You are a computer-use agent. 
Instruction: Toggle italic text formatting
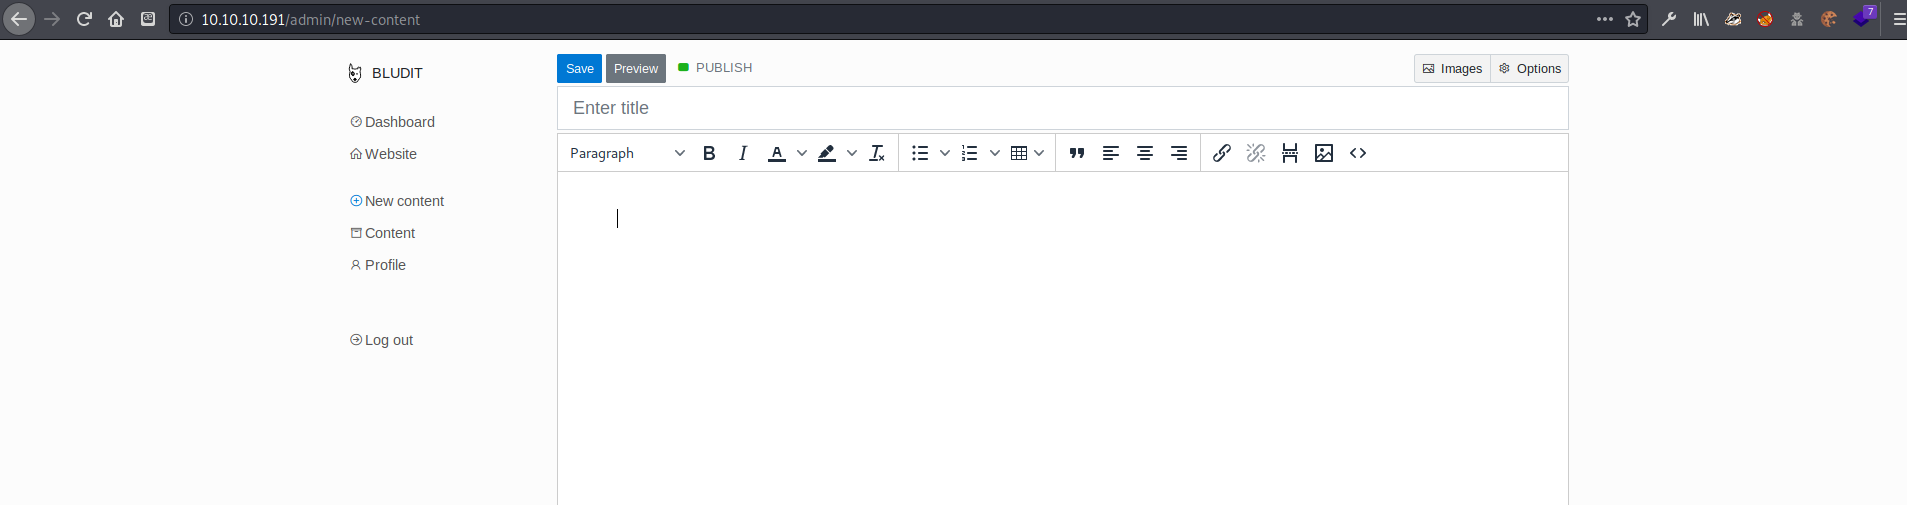tap(743, 153)
